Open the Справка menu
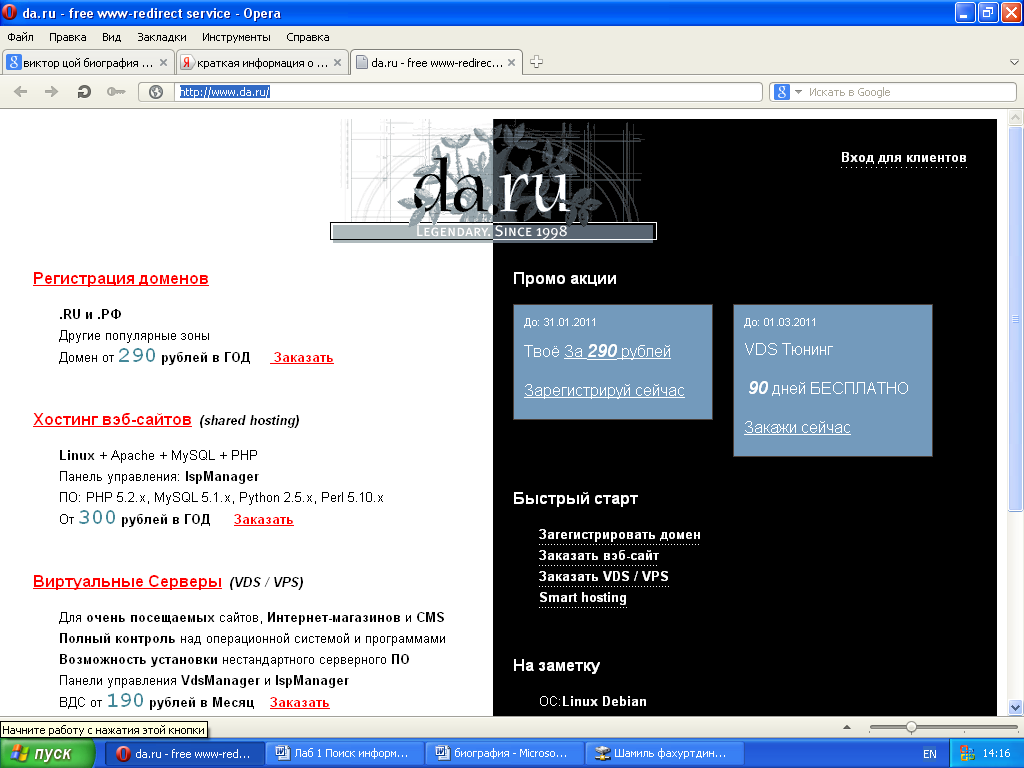1024x768 pixels. pyautogui.click(x=308, y=37)
